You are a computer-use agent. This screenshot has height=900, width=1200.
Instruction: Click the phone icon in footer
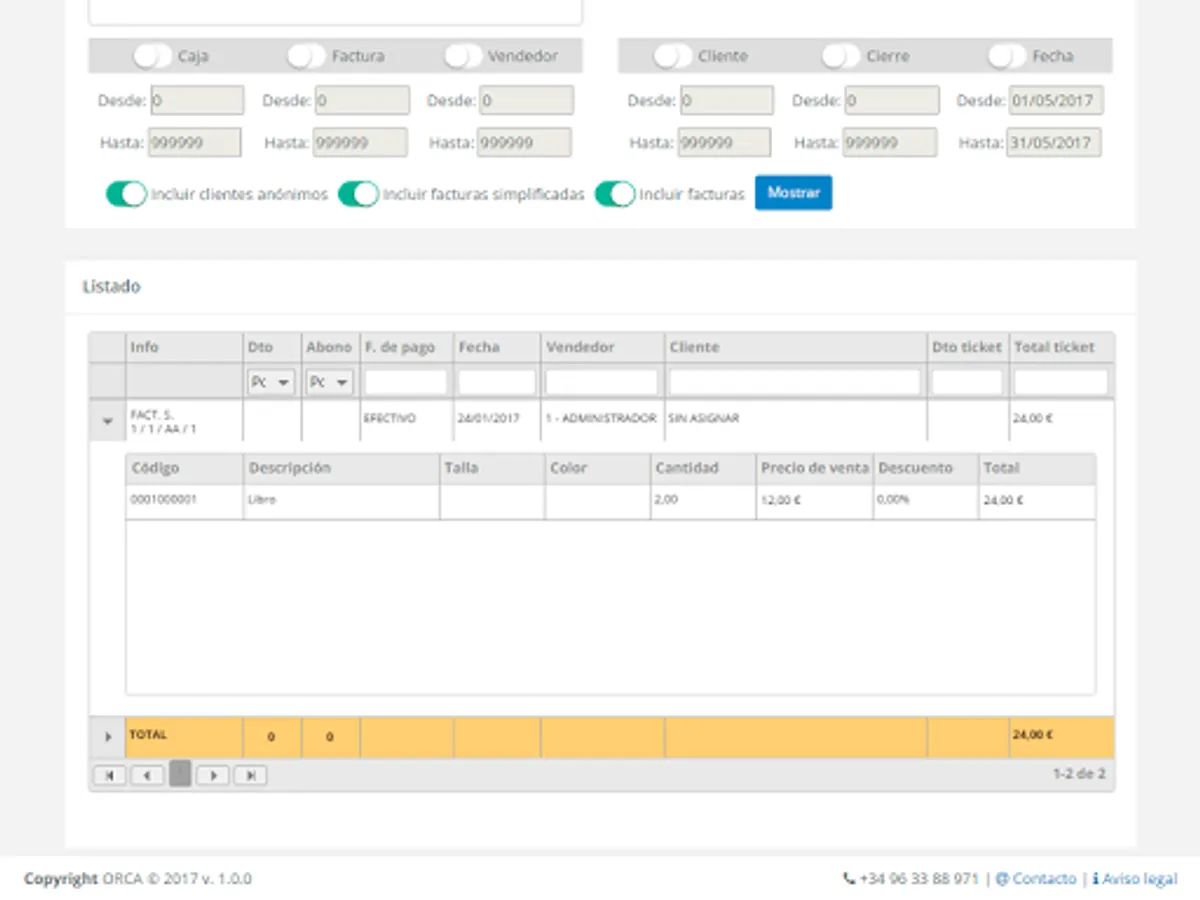tap(850, 879)
